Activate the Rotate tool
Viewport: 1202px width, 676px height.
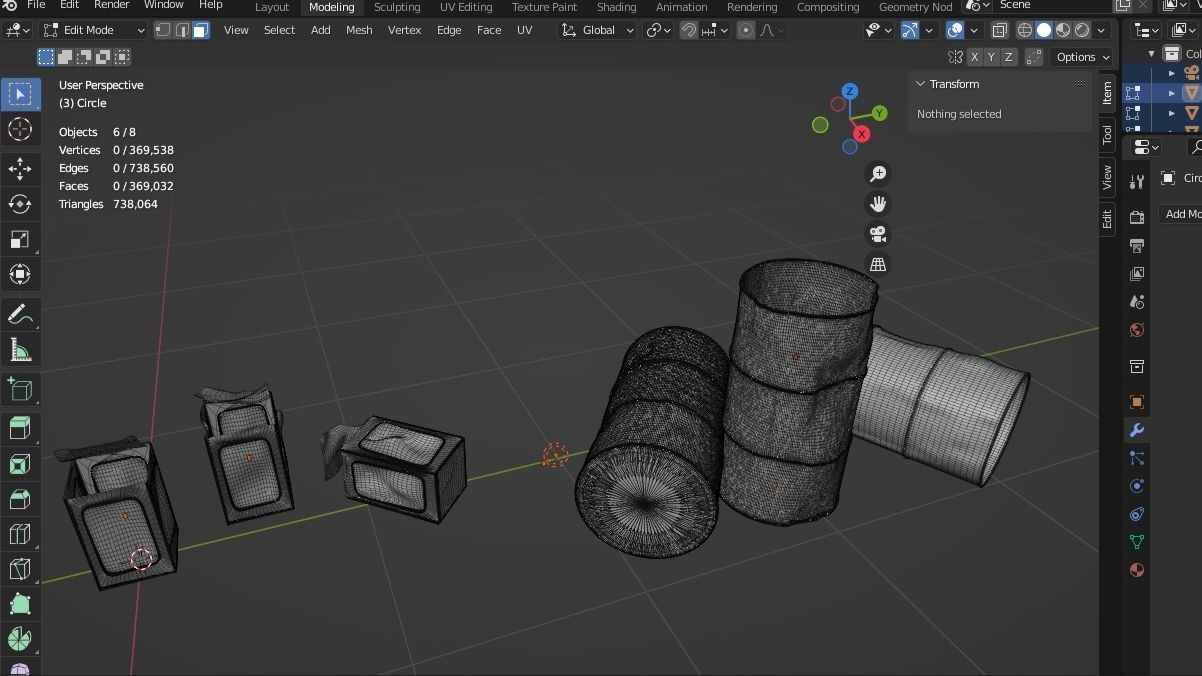click(x=20, y=204)
